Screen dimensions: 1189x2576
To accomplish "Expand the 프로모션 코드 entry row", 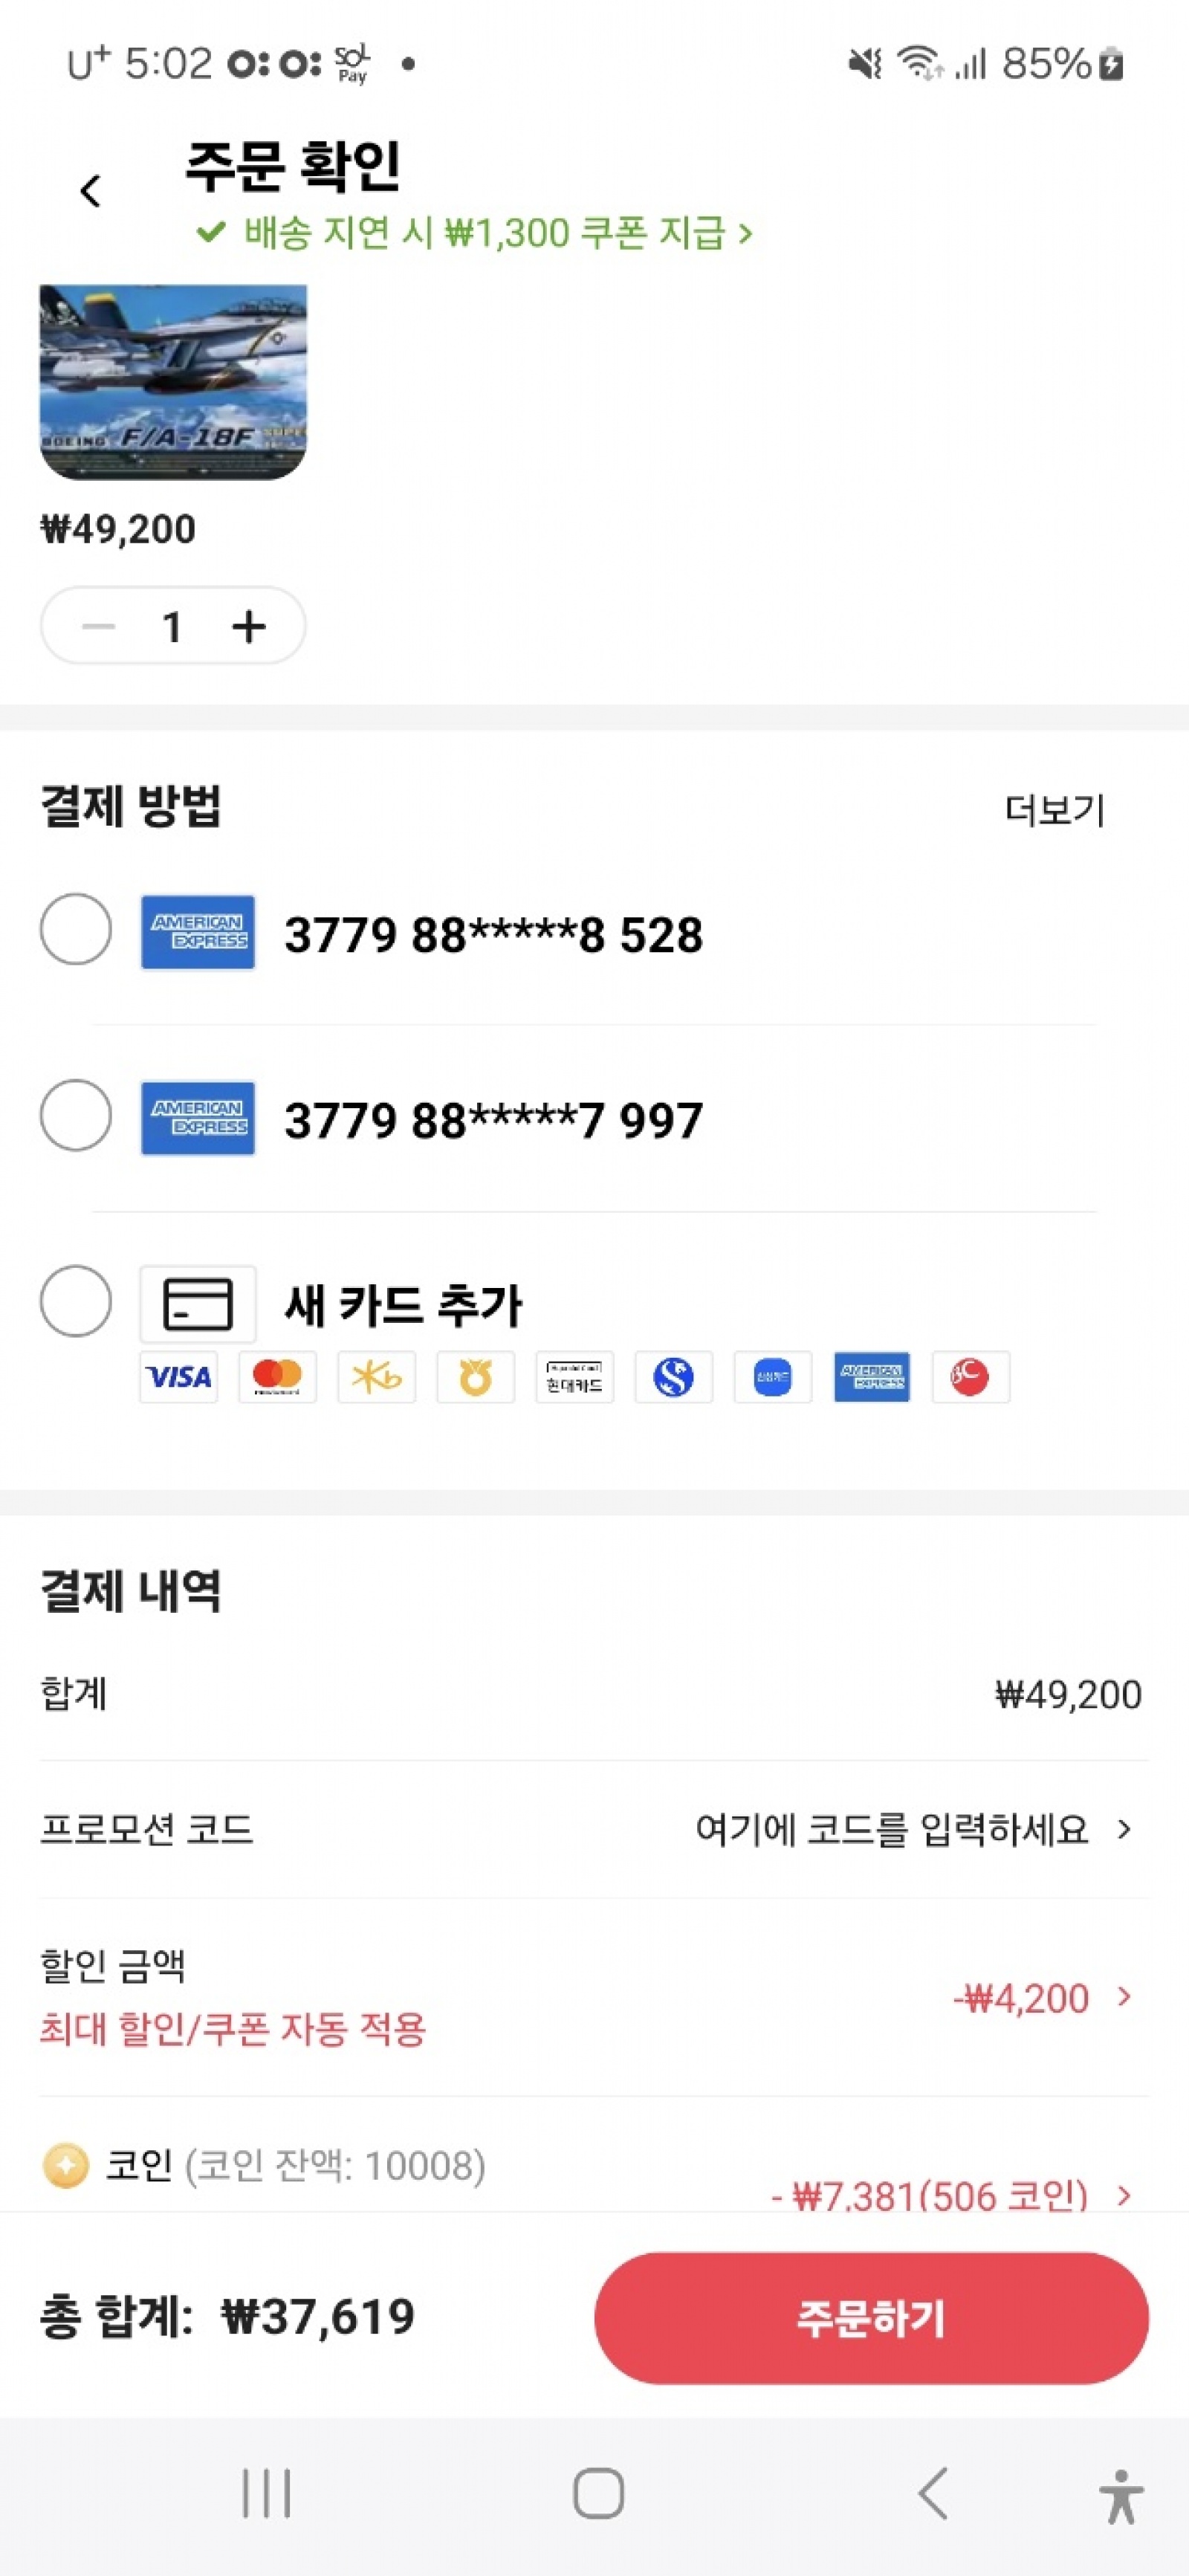I will point(1124,1829).
